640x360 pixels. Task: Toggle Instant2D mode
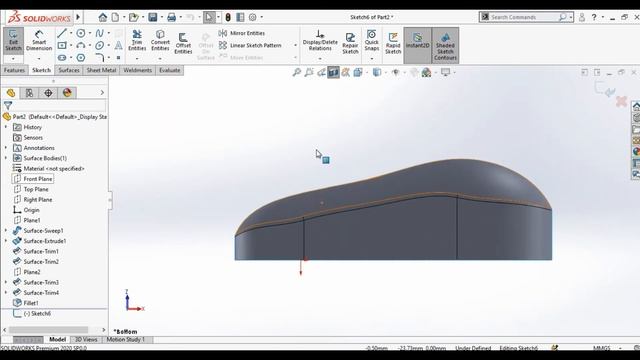point(417,45)
